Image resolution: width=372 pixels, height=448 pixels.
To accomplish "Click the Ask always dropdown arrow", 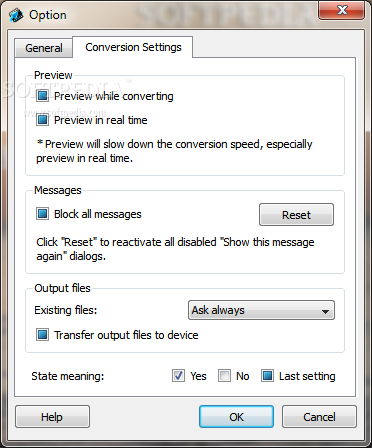I will (325, 311).
